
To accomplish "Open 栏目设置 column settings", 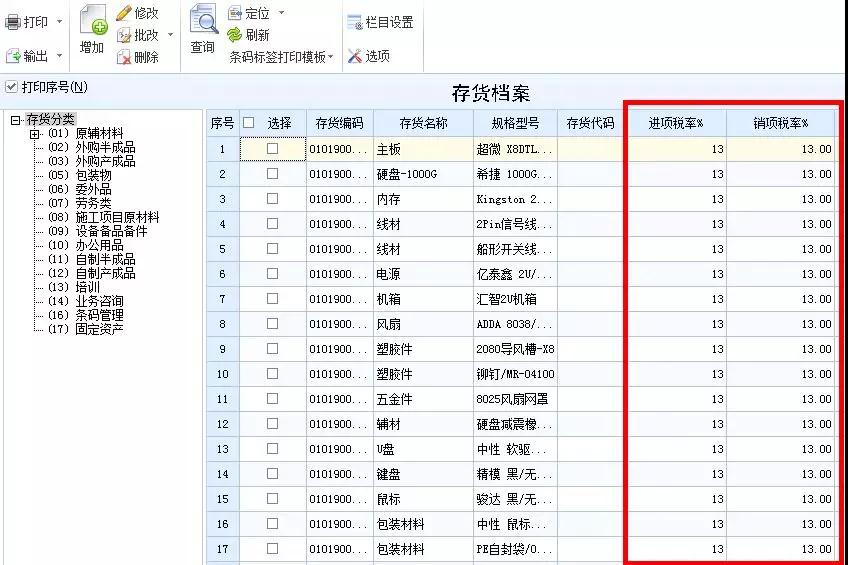I will [355, 22].
